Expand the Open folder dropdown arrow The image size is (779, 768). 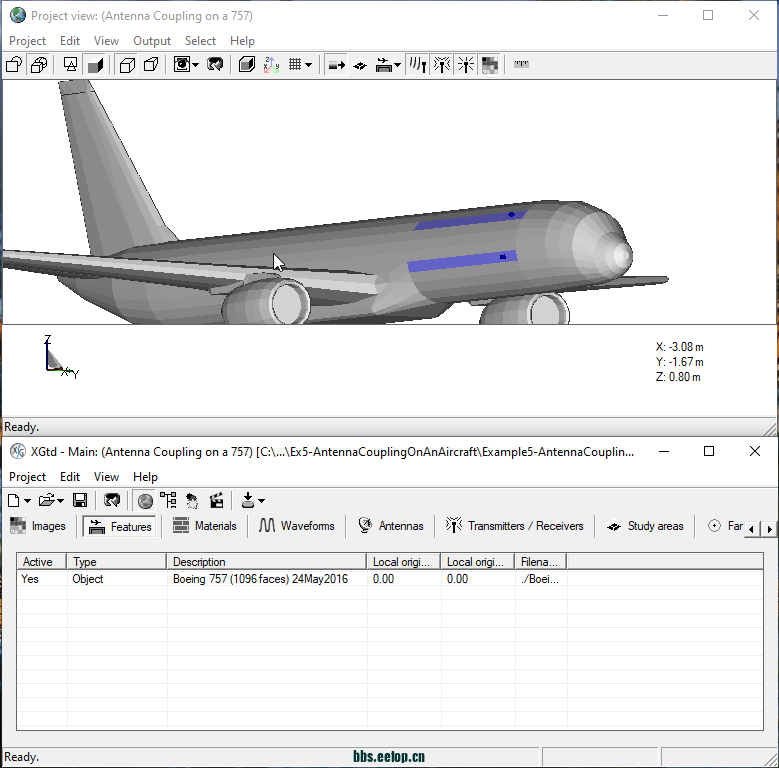click(x=61, y=501)
